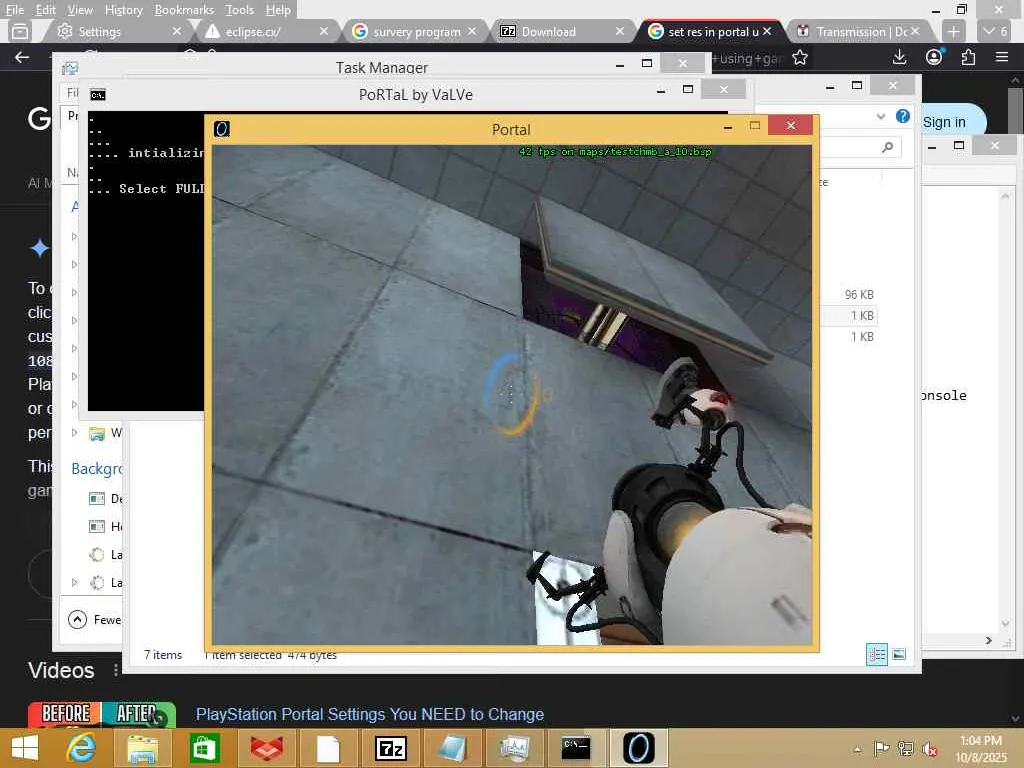Switch to the survery program tab

click(x=413, y=31)
